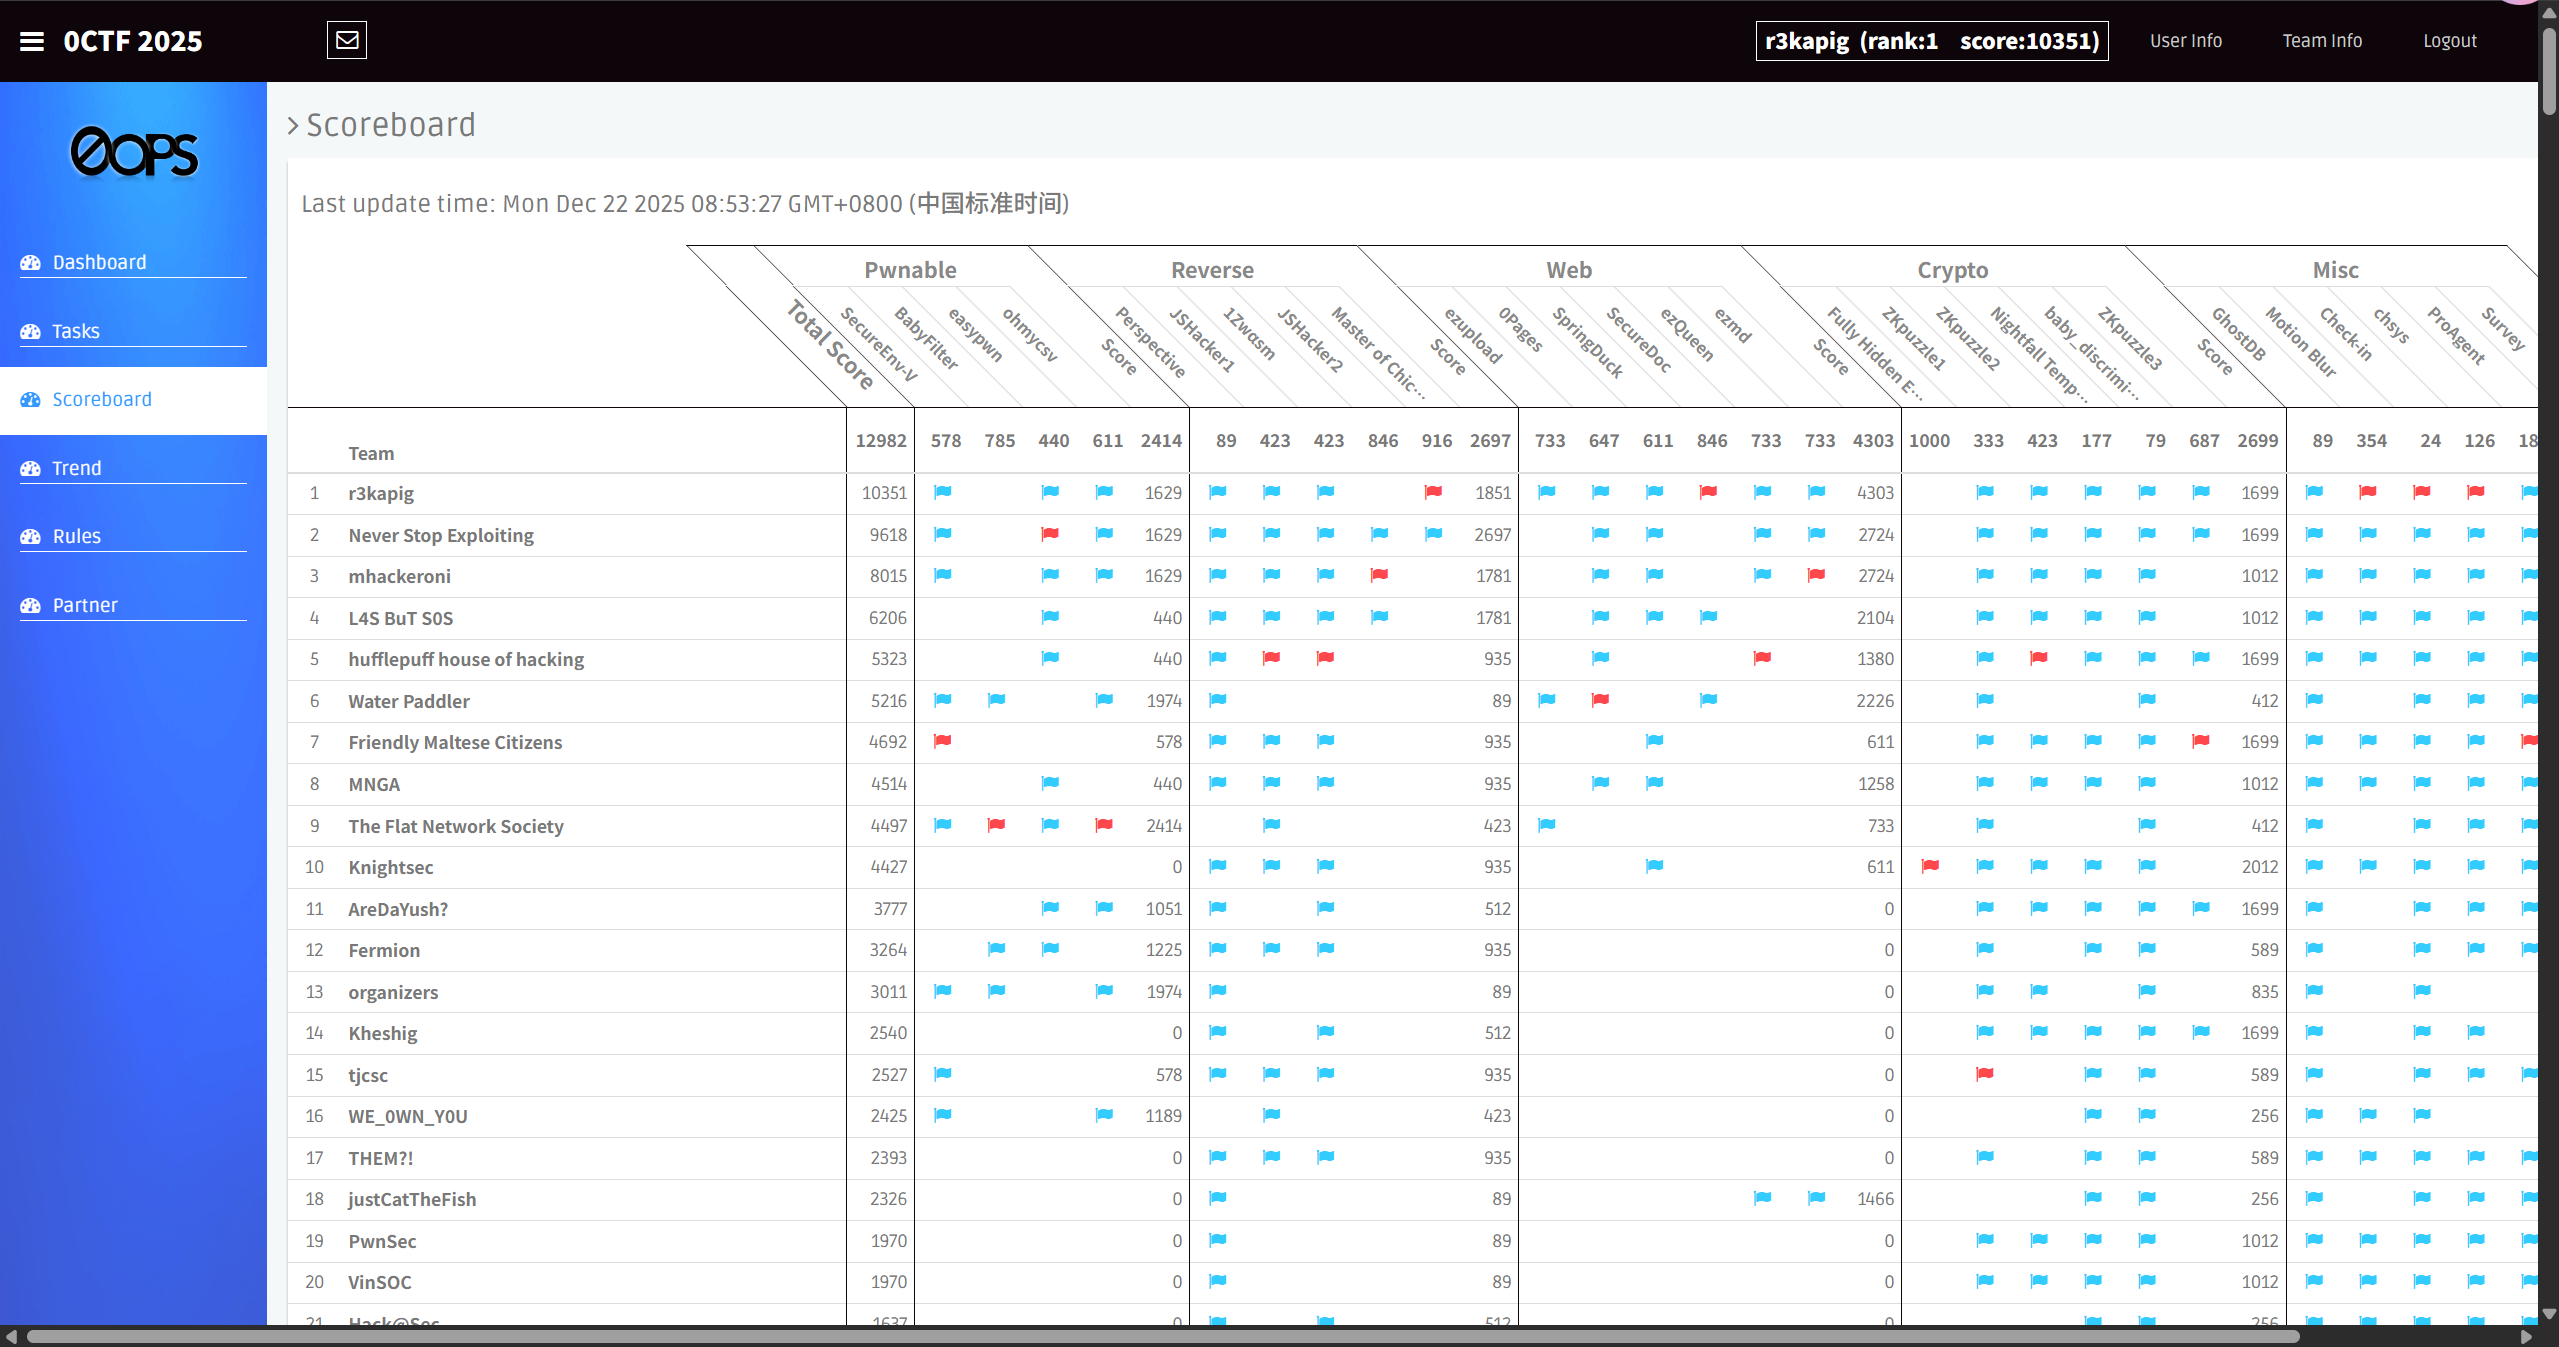Image resolution: width=2559 pixels, height=1347 pixels.
Task: Click the 0ops logo in sidebar
Action: pos(134,153)
